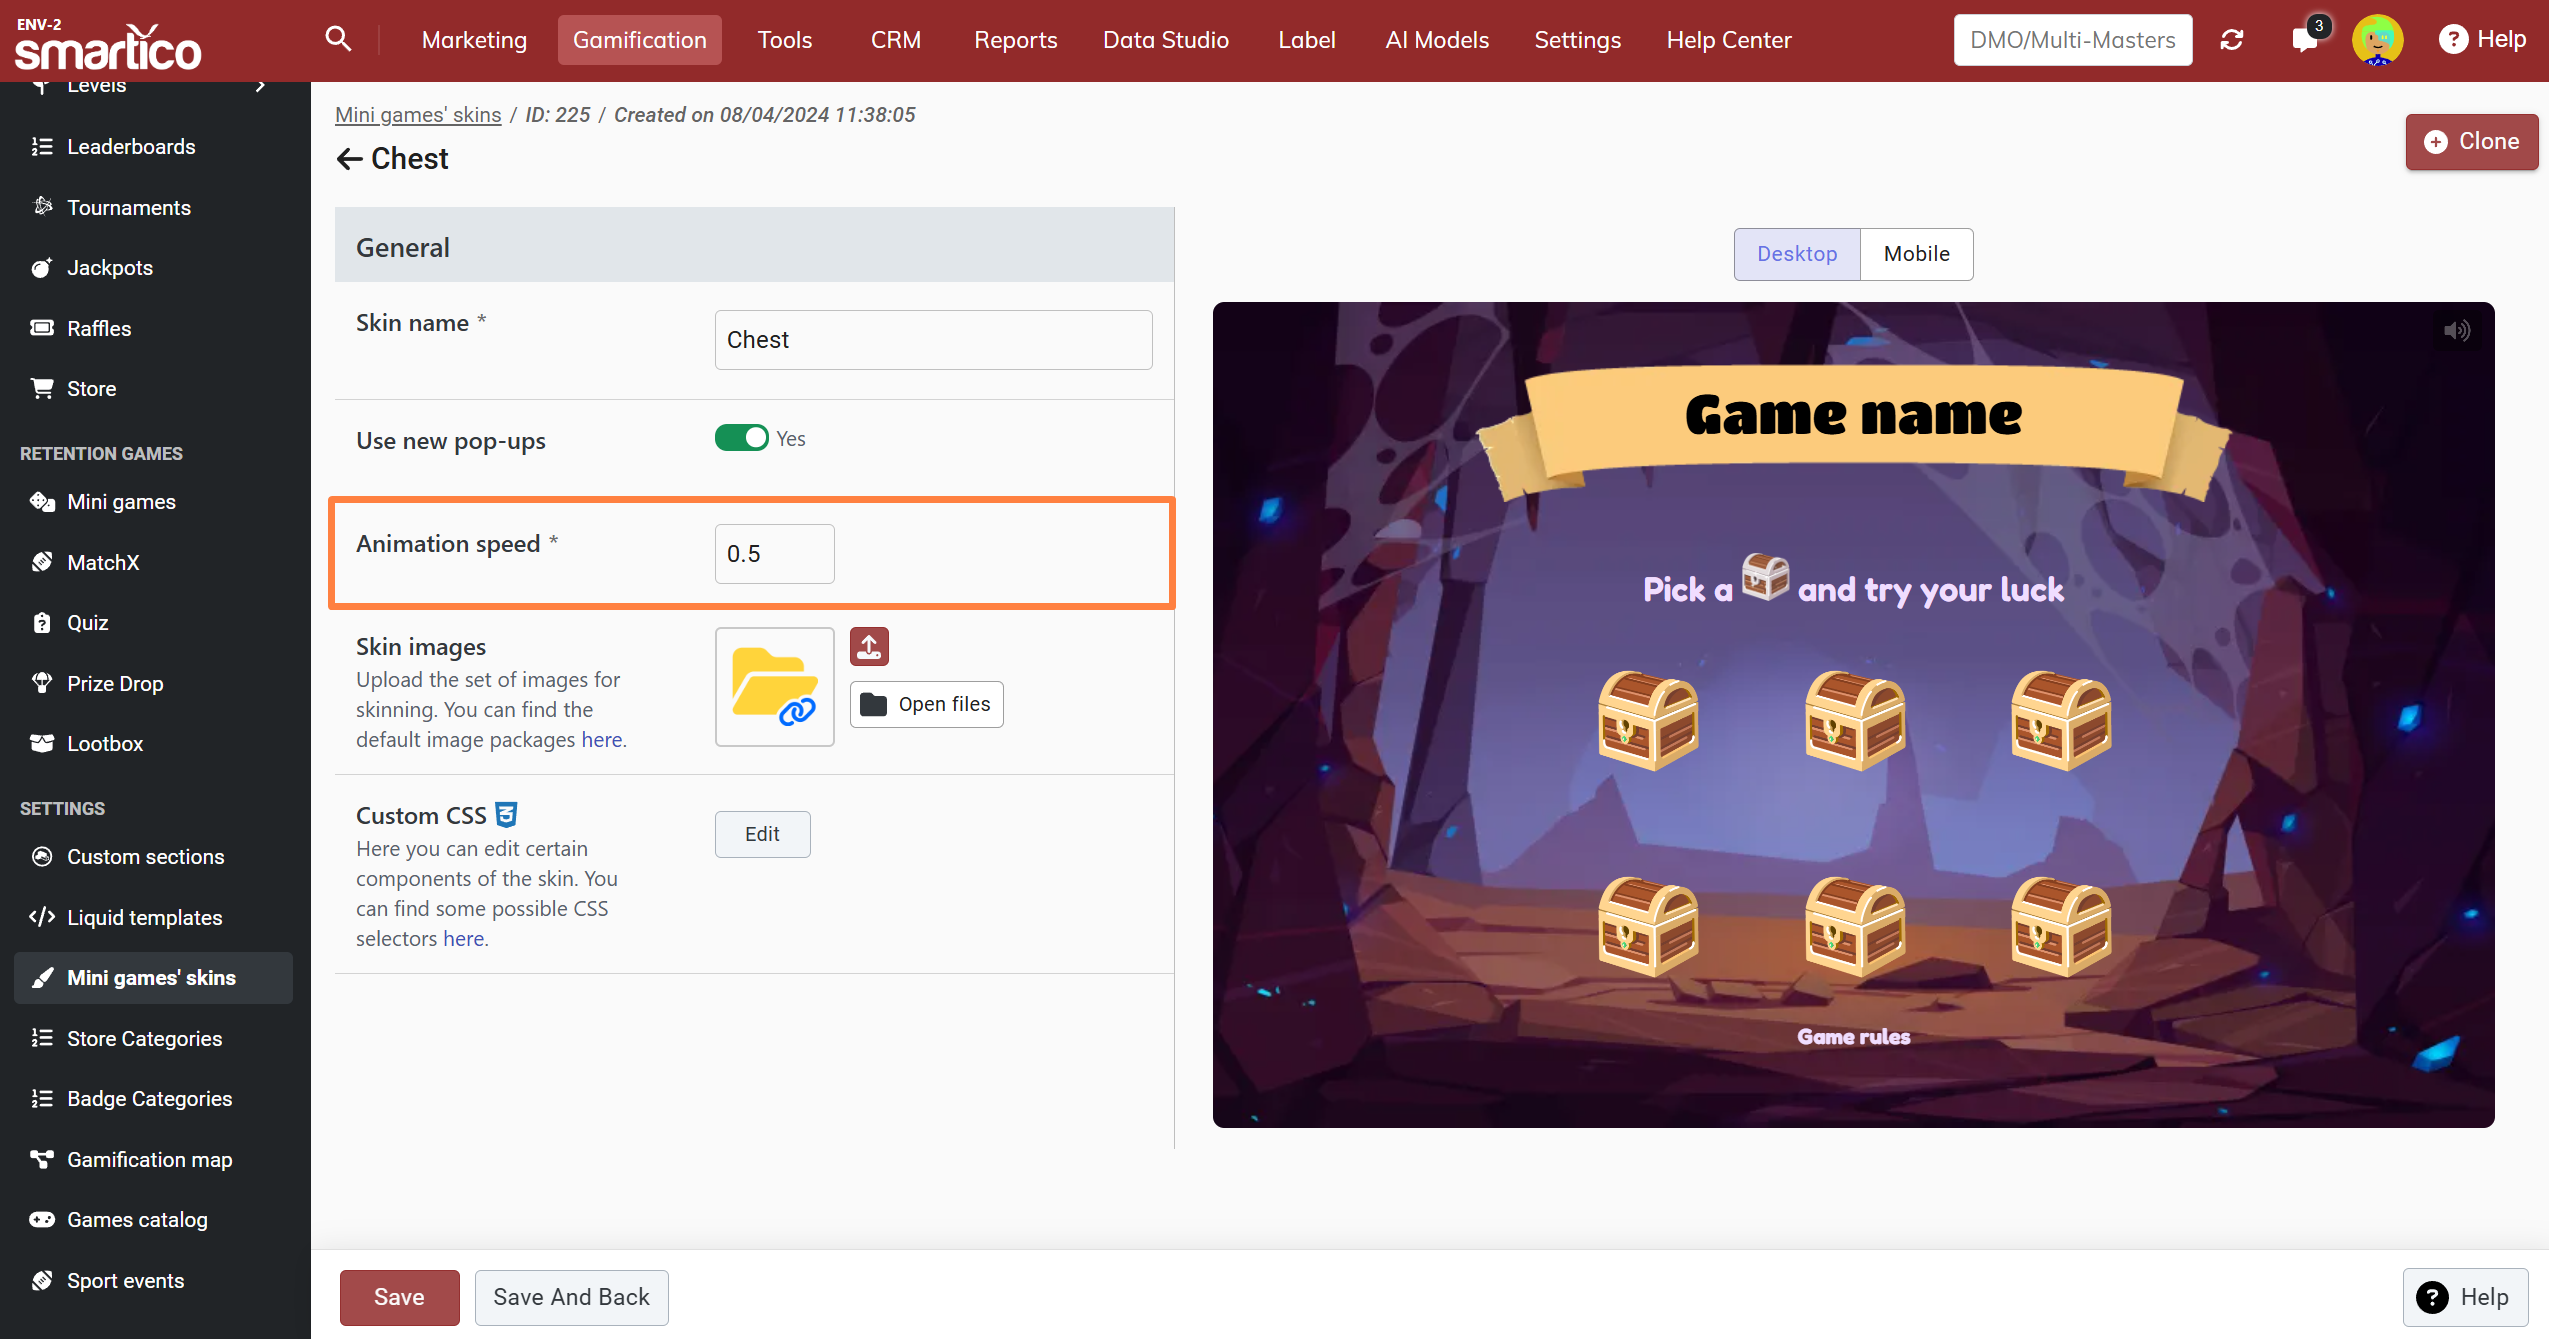Screen dimensions: 2549x1339
Task: Click the red upload images icon
Action: [x=869, y=647]
